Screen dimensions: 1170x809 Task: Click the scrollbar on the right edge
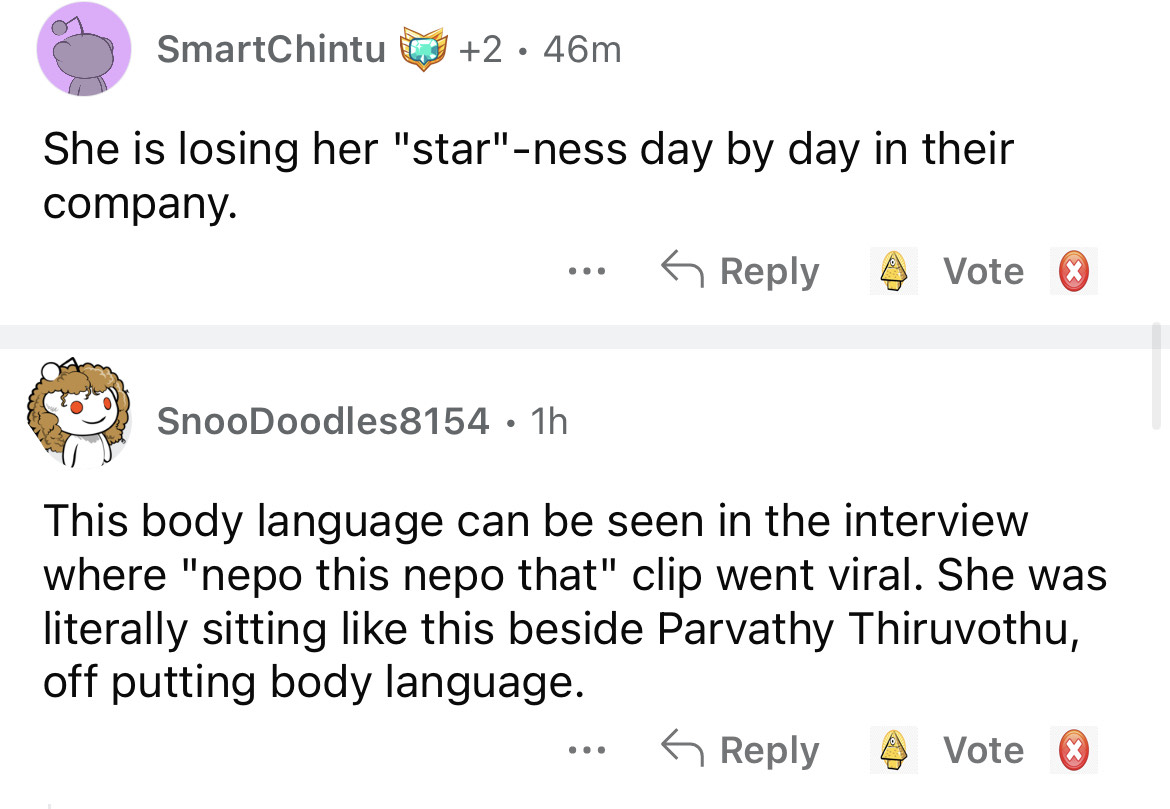1159,375
